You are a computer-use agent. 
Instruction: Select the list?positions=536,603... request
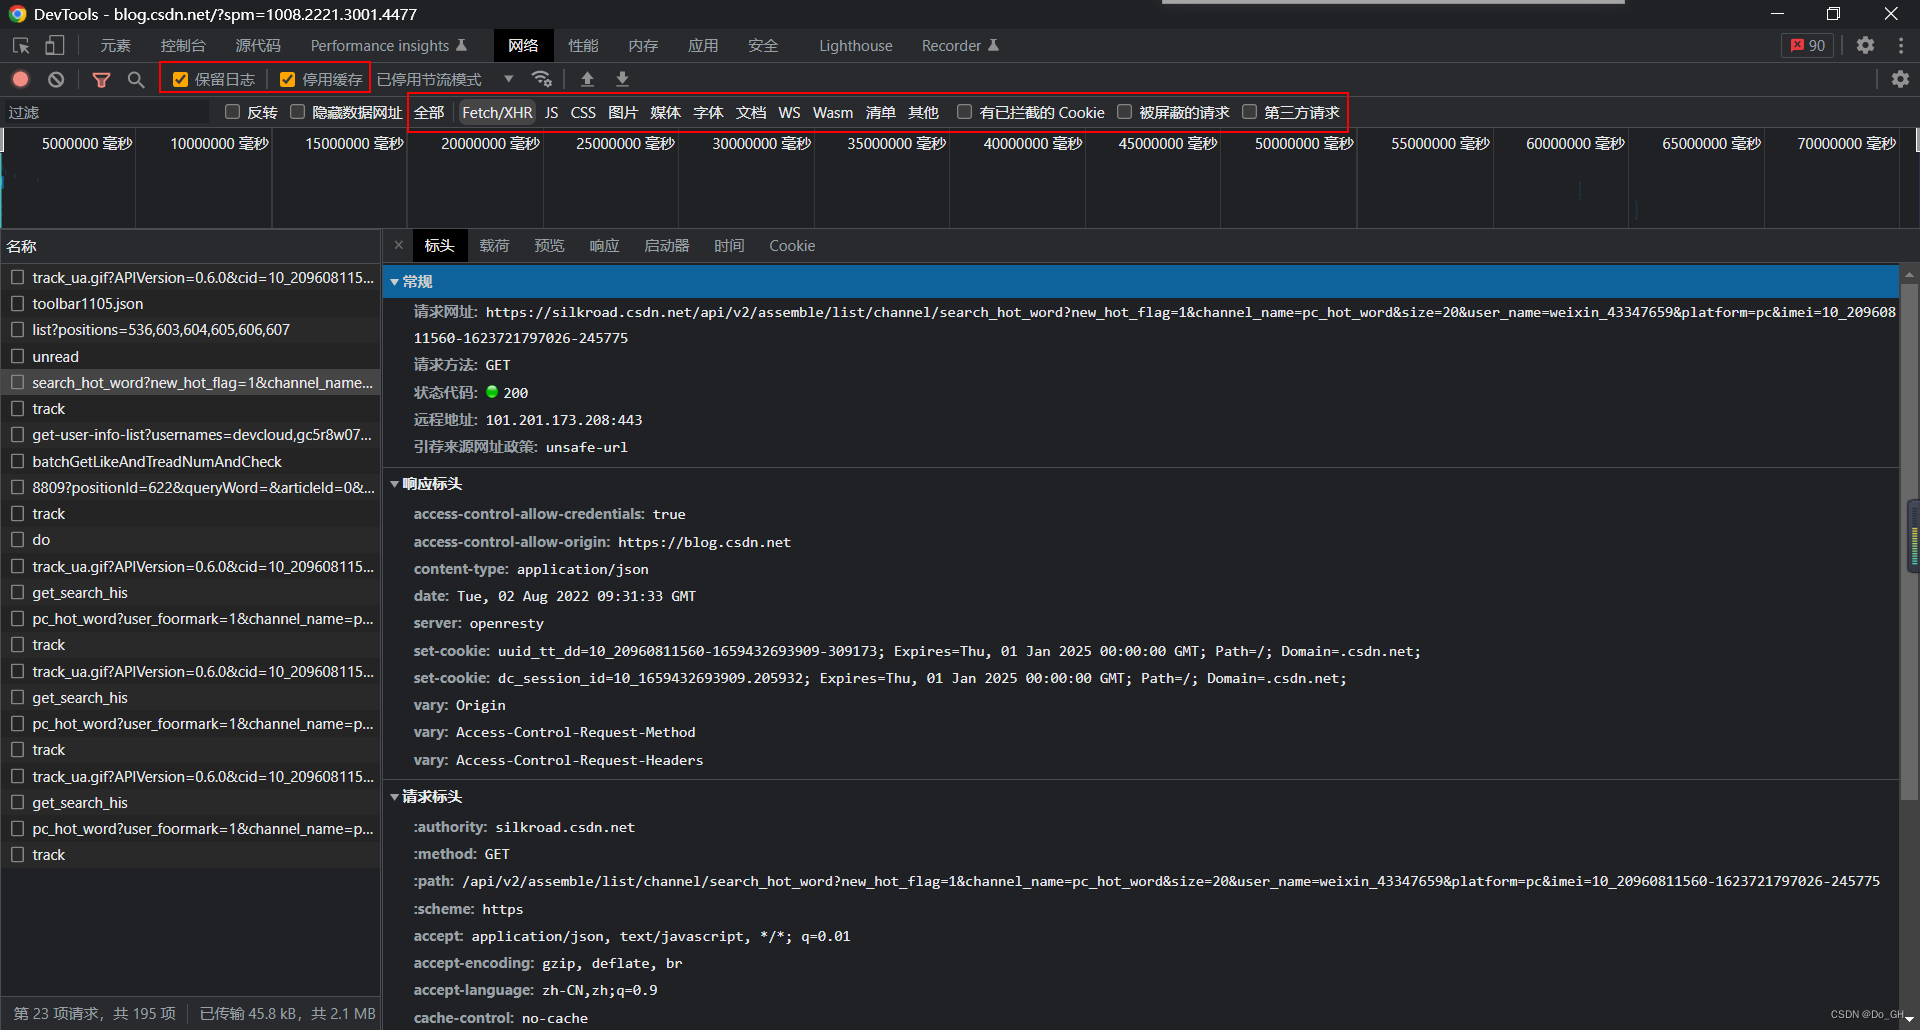pos(190,329)
